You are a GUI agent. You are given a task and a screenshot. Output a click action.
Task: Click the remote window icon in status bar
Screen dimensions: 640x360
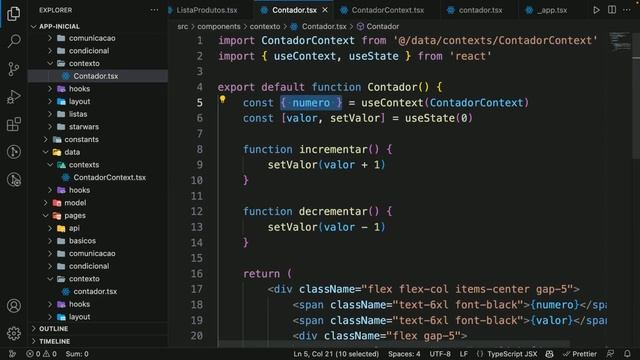click(x=12, y=354)
